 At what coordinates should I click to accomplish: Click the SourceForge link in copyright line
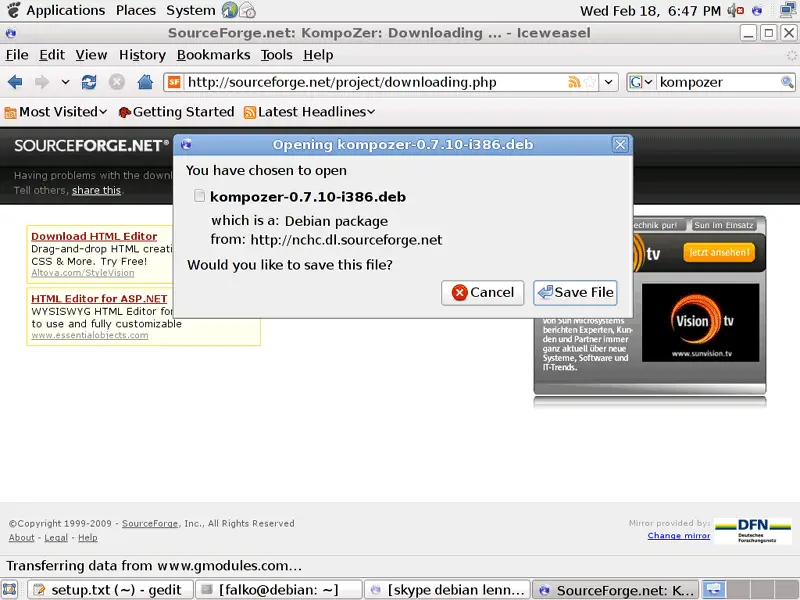point(150,523)
